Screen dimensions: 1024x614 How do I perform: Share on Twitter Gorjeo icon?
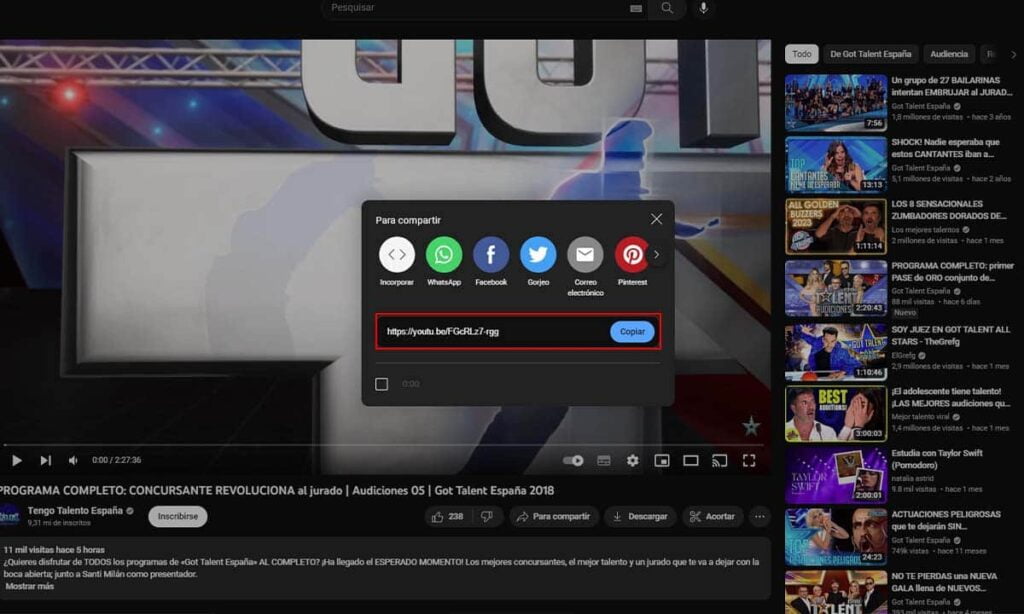538,254
